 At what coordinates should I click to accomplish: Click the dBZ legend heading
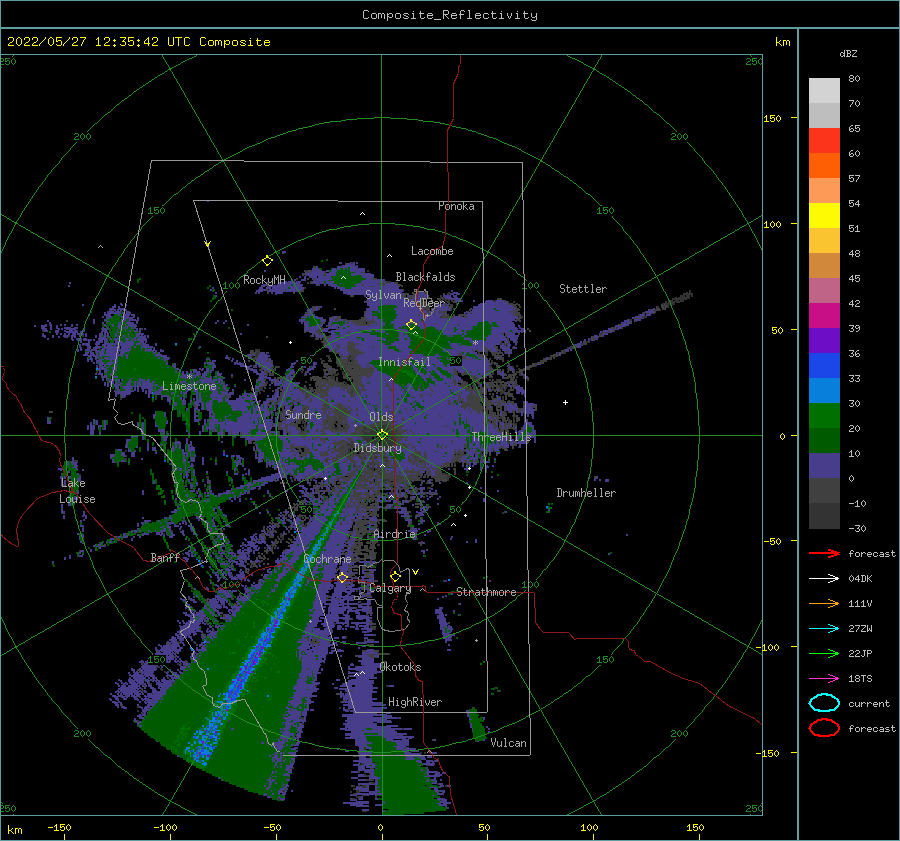[848, 53]
